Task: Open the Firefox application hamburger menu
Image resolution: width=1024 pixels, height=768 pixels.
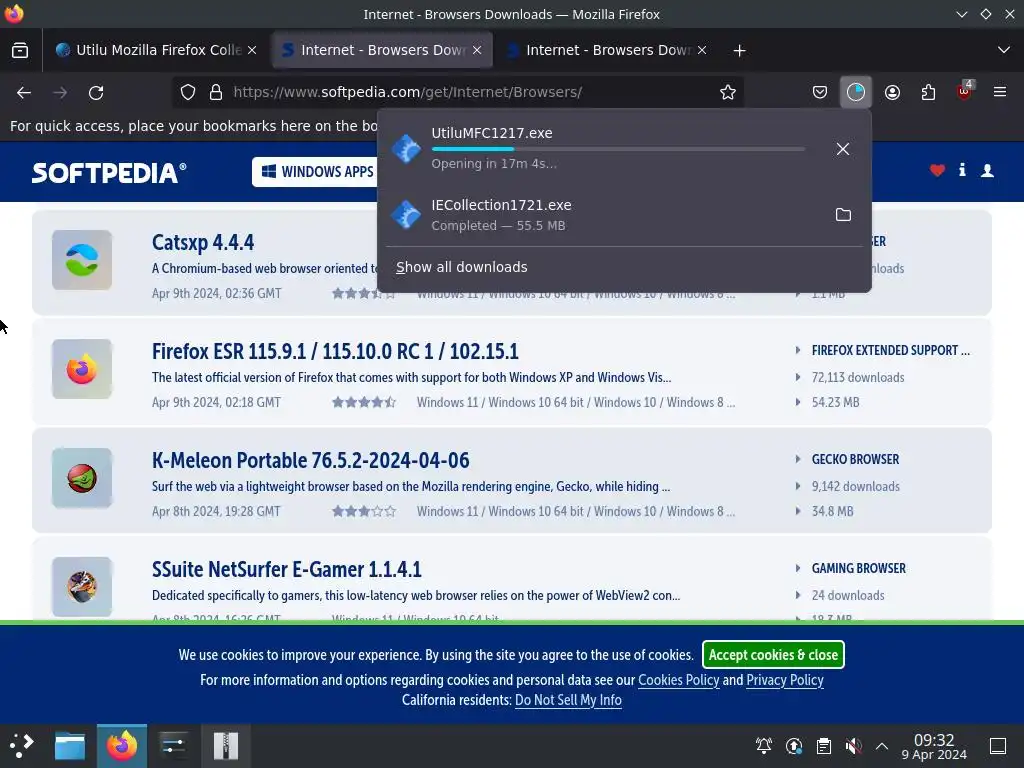Action: click(x=1000, y=92)
